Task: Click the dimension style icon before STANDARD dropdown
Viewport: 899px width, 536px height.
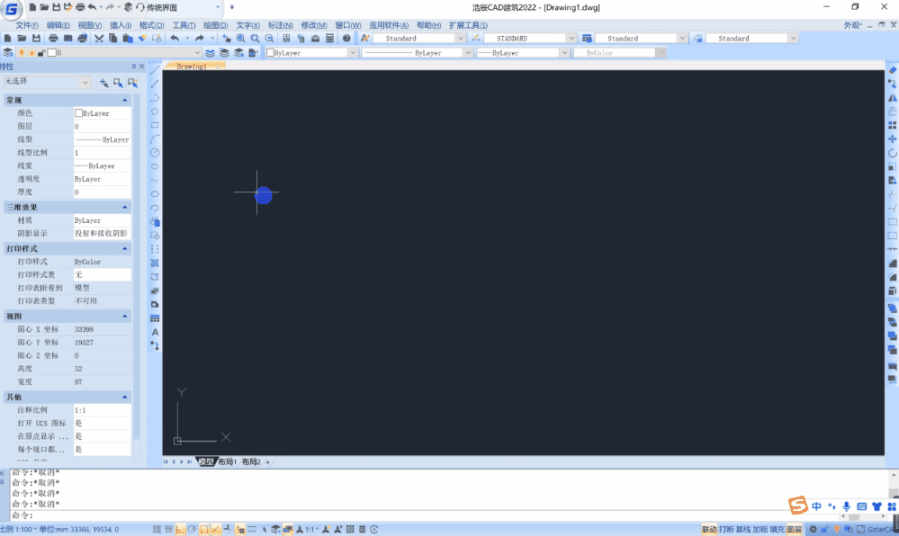Action: pos(475,38)
